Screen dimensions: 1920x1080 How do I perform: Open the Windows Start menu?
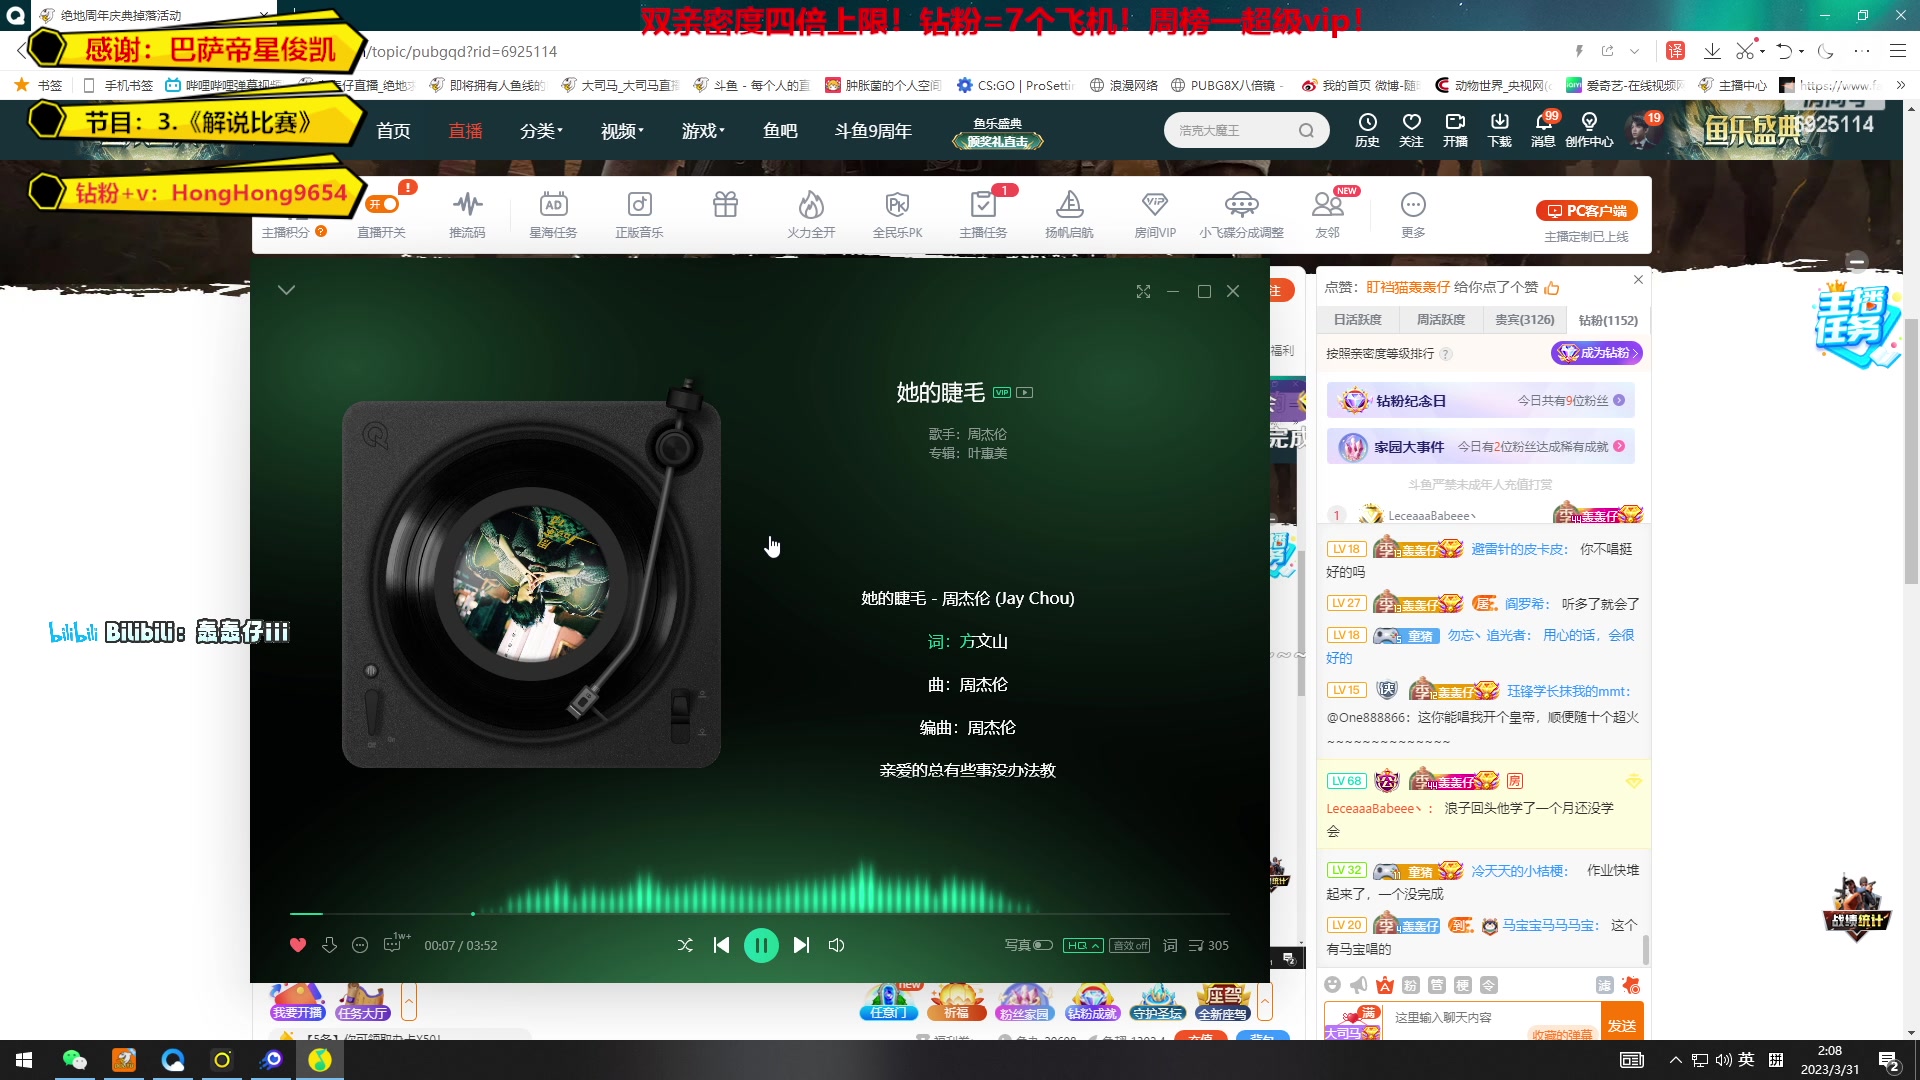coord(24,1060)
